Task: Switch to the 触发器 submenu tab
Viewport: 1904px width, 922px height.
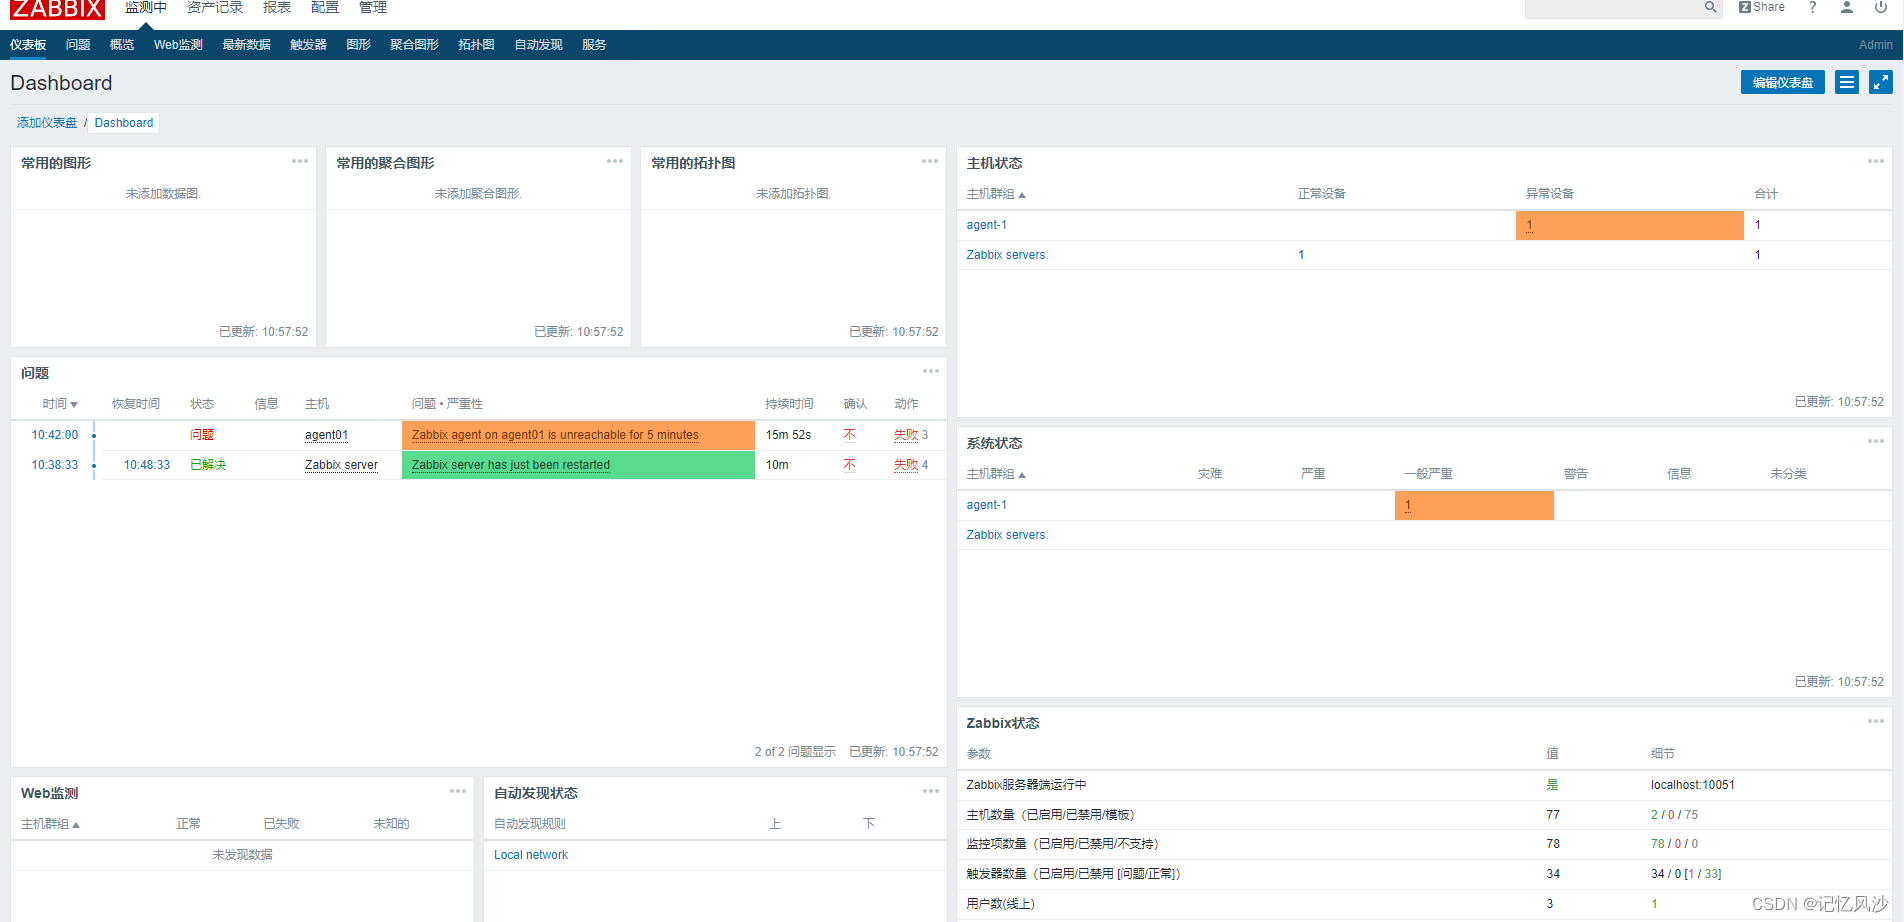Action: [x=309, y=45]
